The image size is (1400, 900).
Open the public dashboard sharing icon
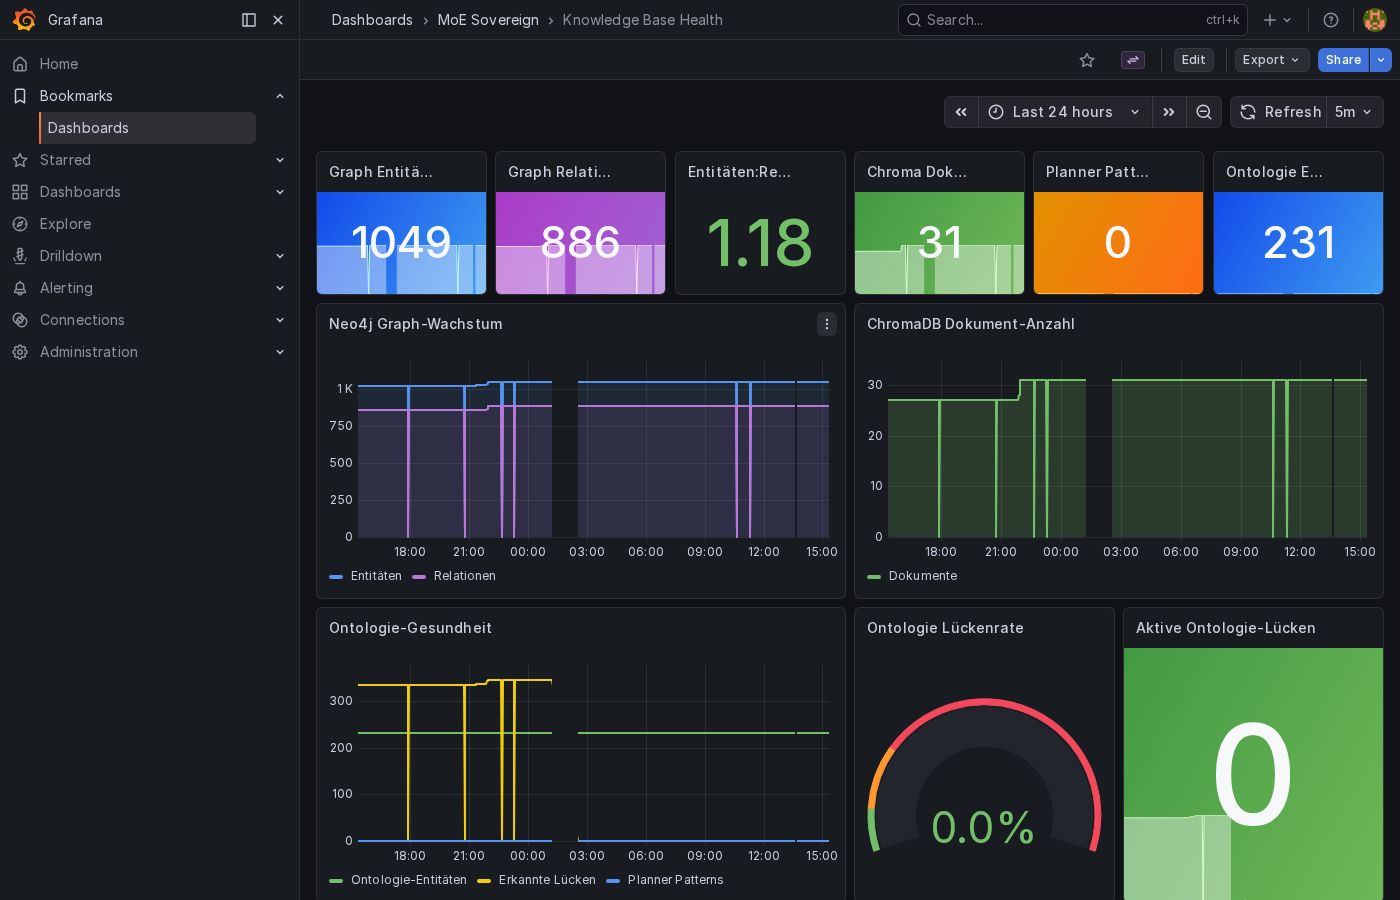[1132, 60]
